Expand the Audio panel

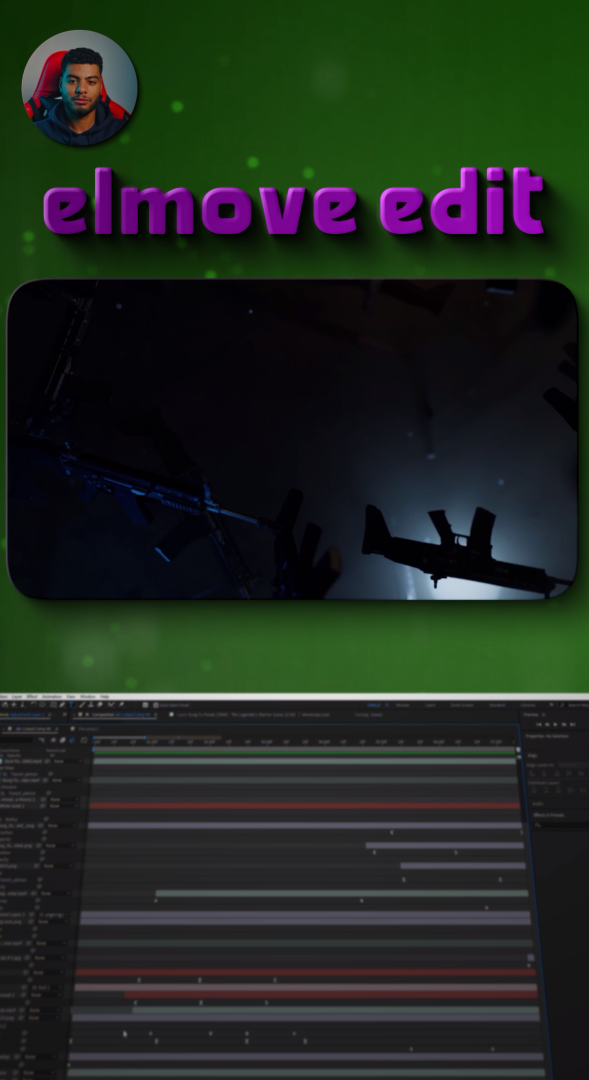tap(538, 804)
